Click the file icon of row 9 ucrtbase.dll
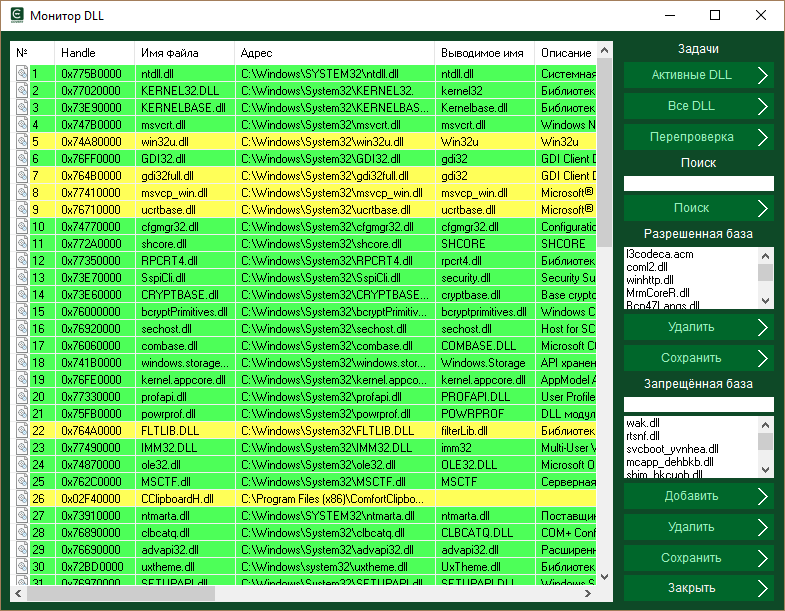785x611 pixels. click(21, 210)
